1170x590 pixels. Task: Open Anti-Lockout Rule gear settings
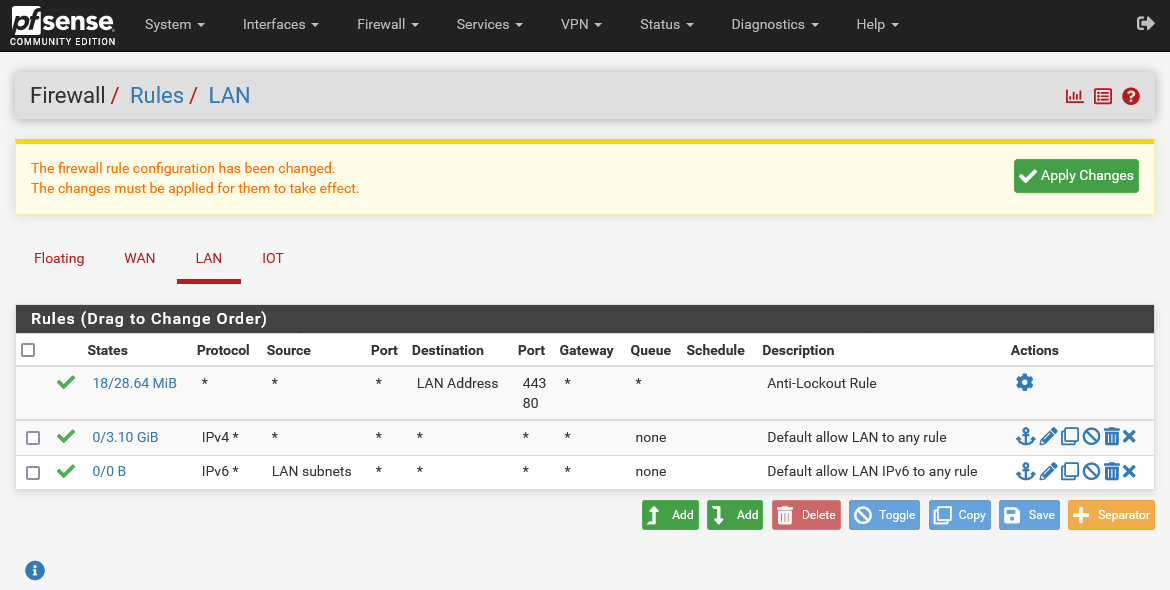(1024, 382)
